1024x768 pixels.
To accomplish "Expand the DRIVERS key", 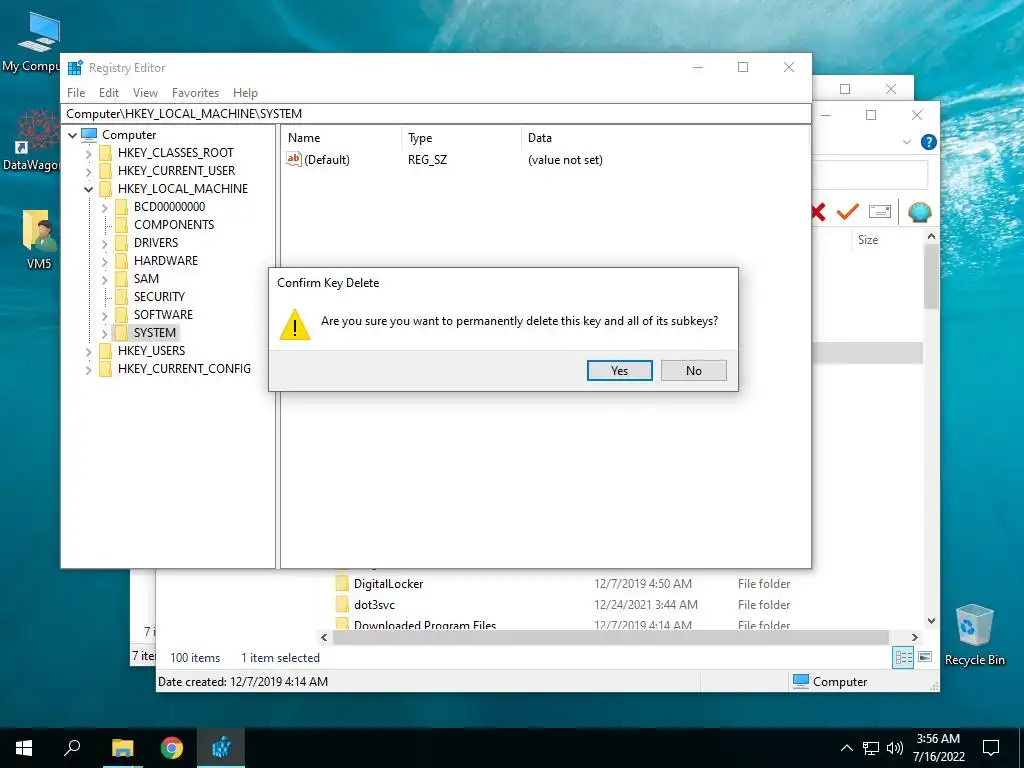I will click(104, 243).
